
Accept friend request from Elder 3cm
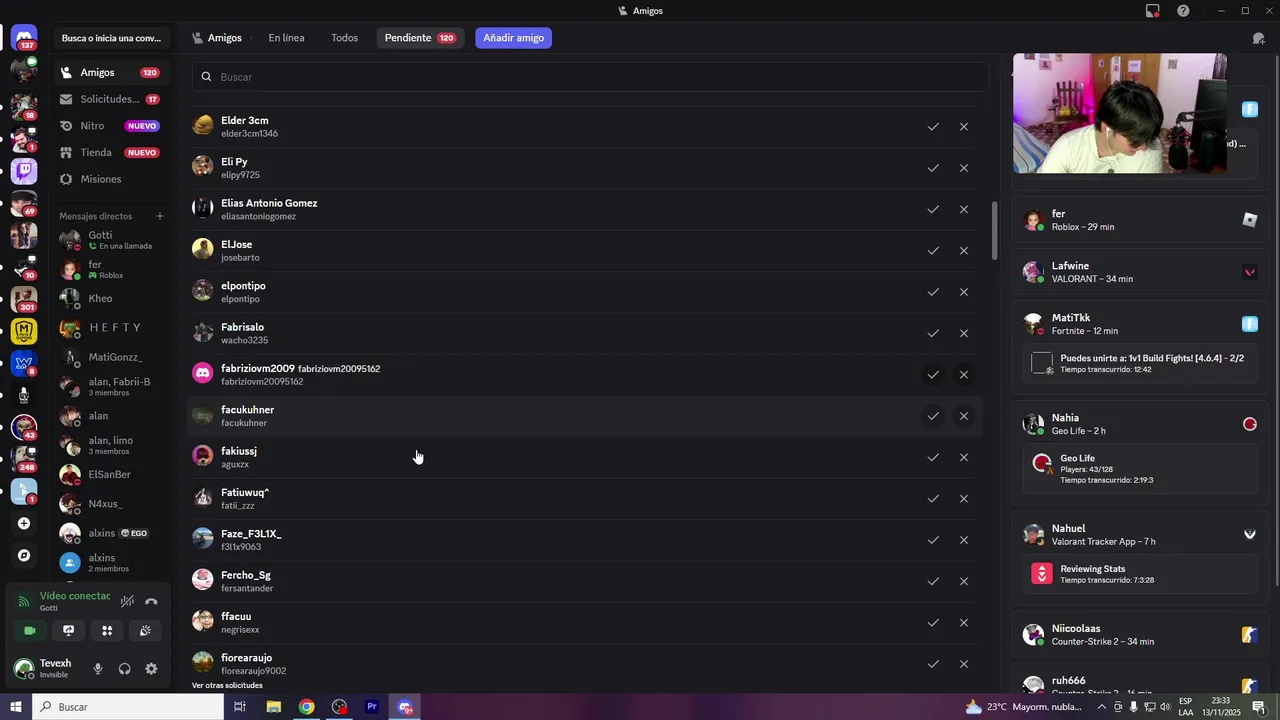[933, 127]
